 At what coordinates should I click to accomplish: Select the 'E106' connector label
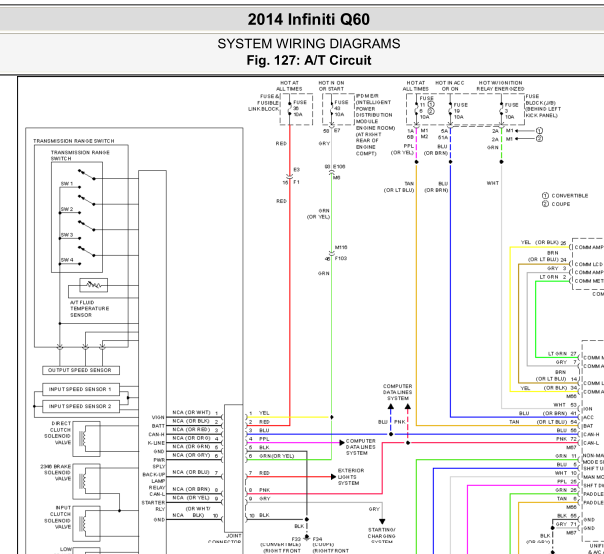pyautogui.click(x=339, y=167)
